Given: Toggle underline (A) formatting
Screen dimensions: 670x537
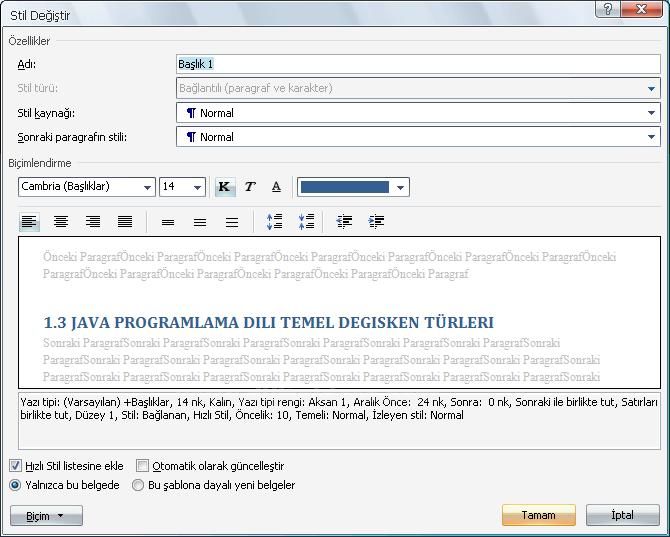Looking at the screenshot, I should point(276,187).
